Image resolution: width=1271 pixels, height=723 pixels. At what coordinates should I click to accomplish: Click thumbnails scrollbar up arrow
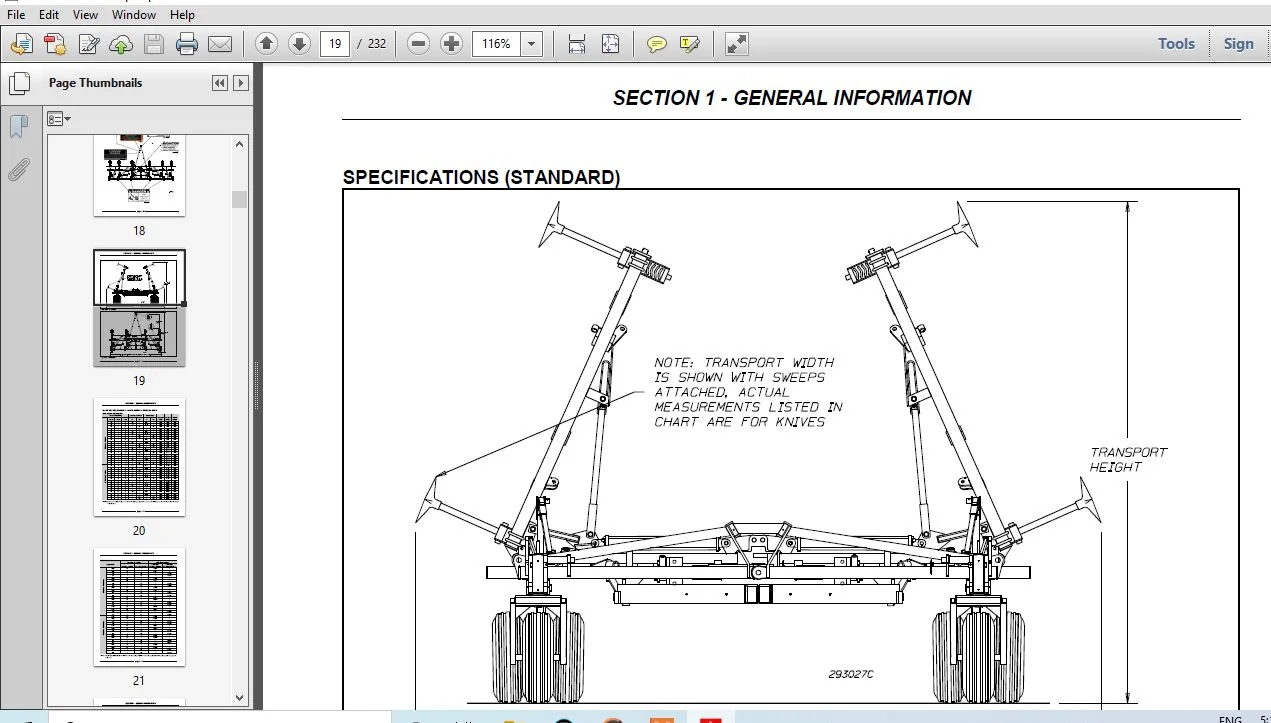click(239, 144)
